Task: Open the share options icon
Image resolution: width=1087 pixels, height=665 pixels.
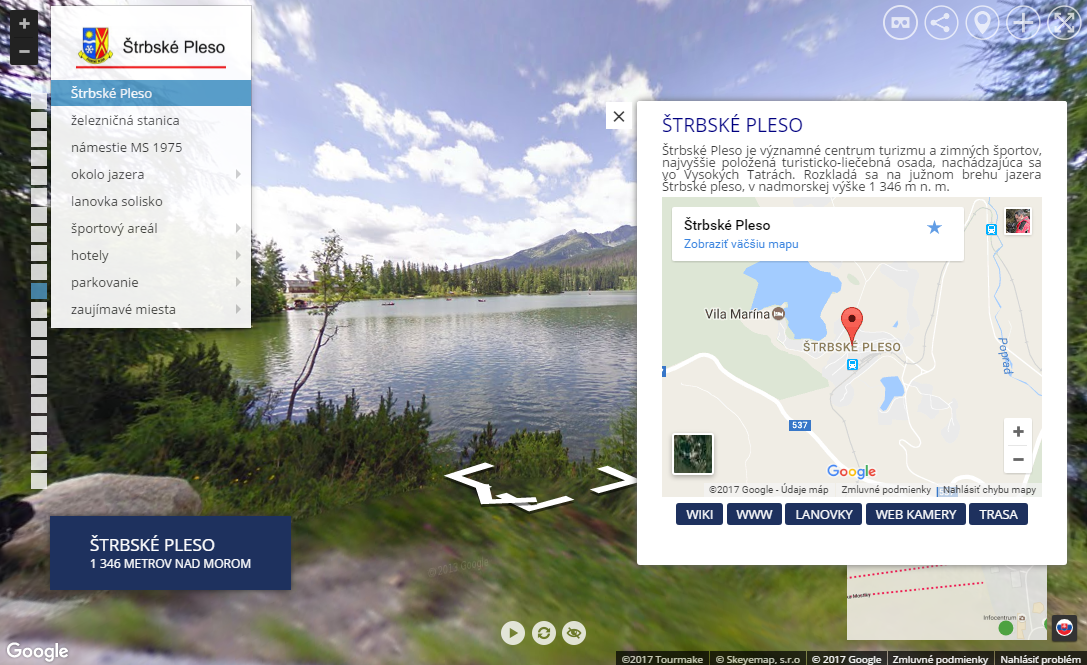Action: point(941,23)
